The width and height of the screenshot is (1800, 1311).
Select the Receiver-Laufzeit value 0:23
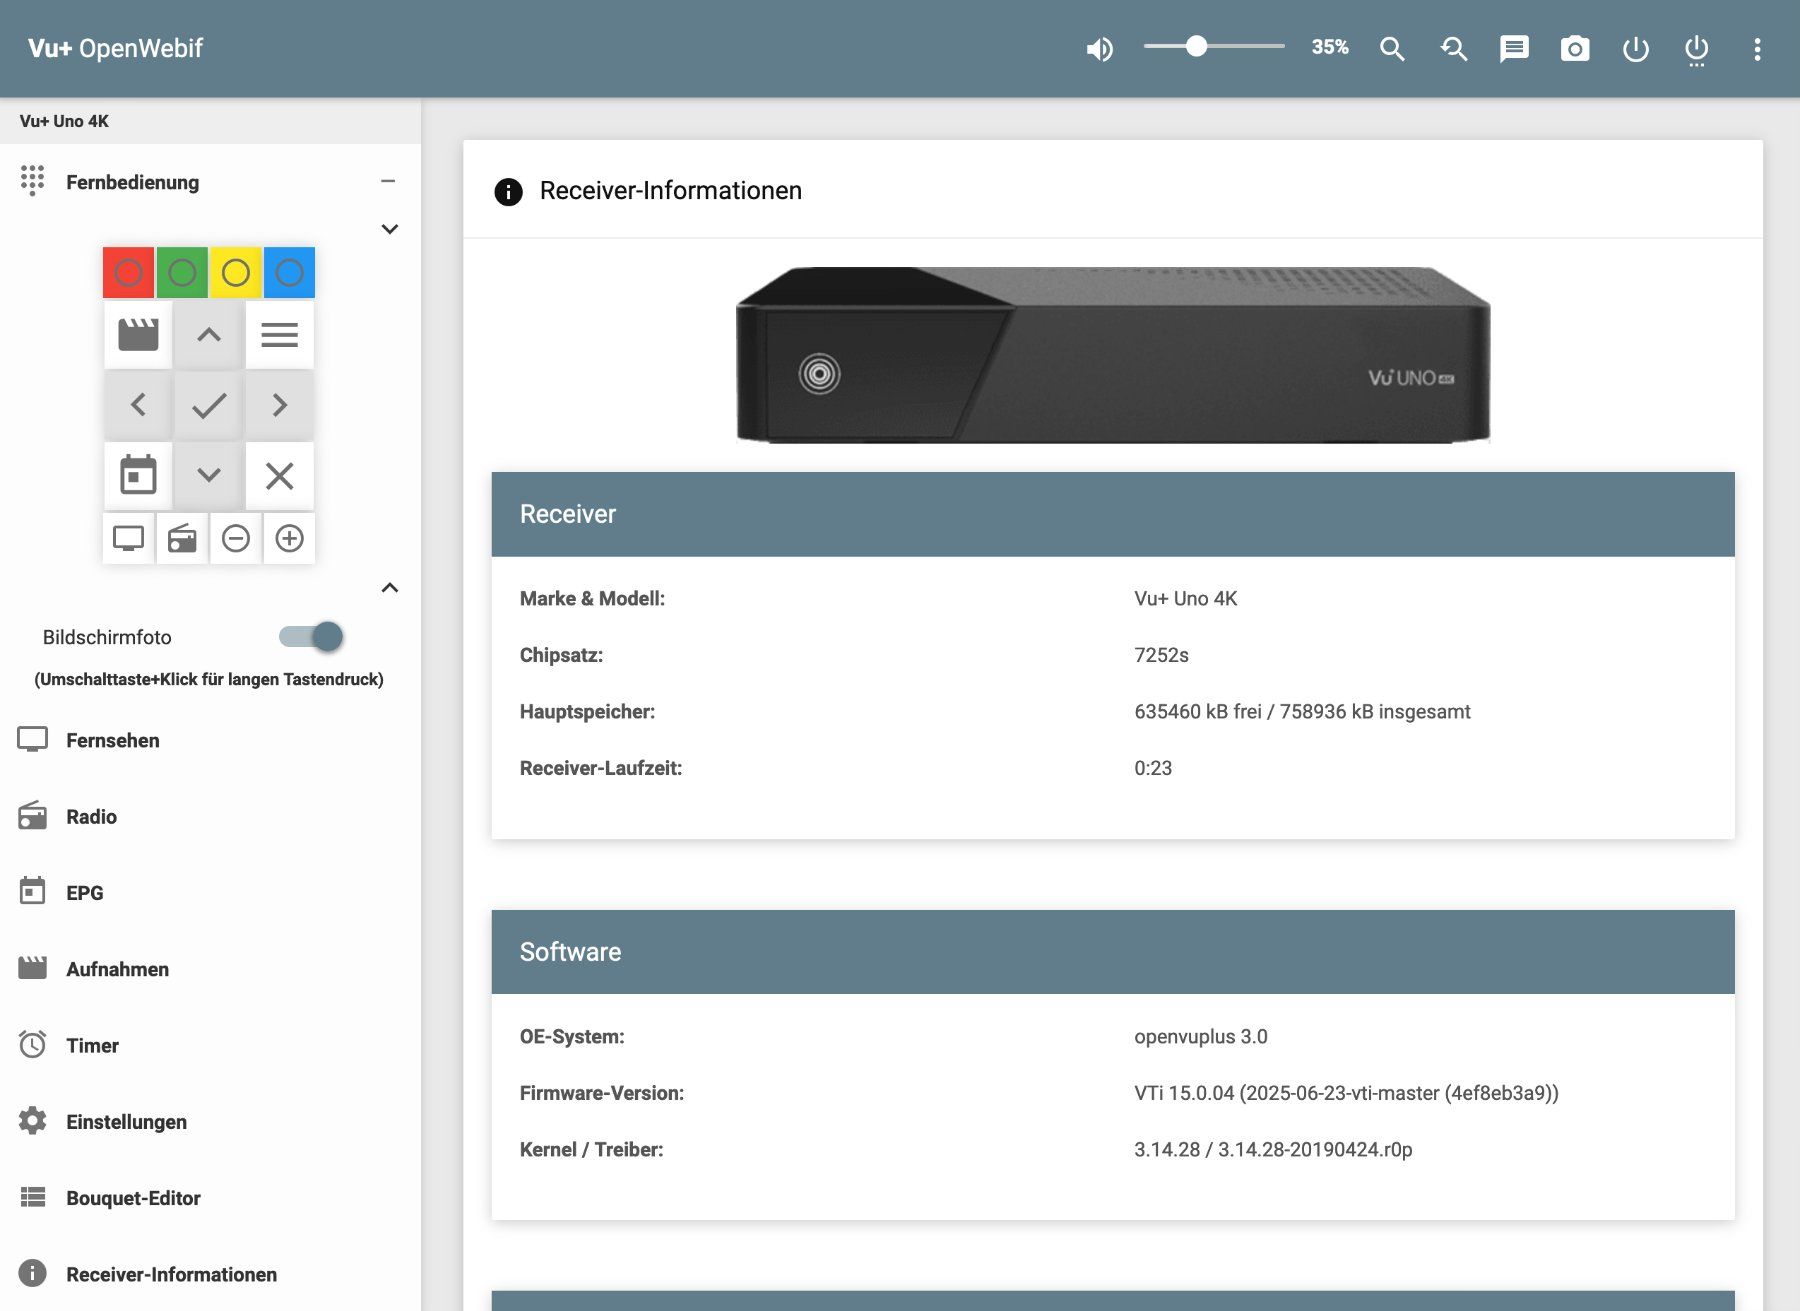1153,768
